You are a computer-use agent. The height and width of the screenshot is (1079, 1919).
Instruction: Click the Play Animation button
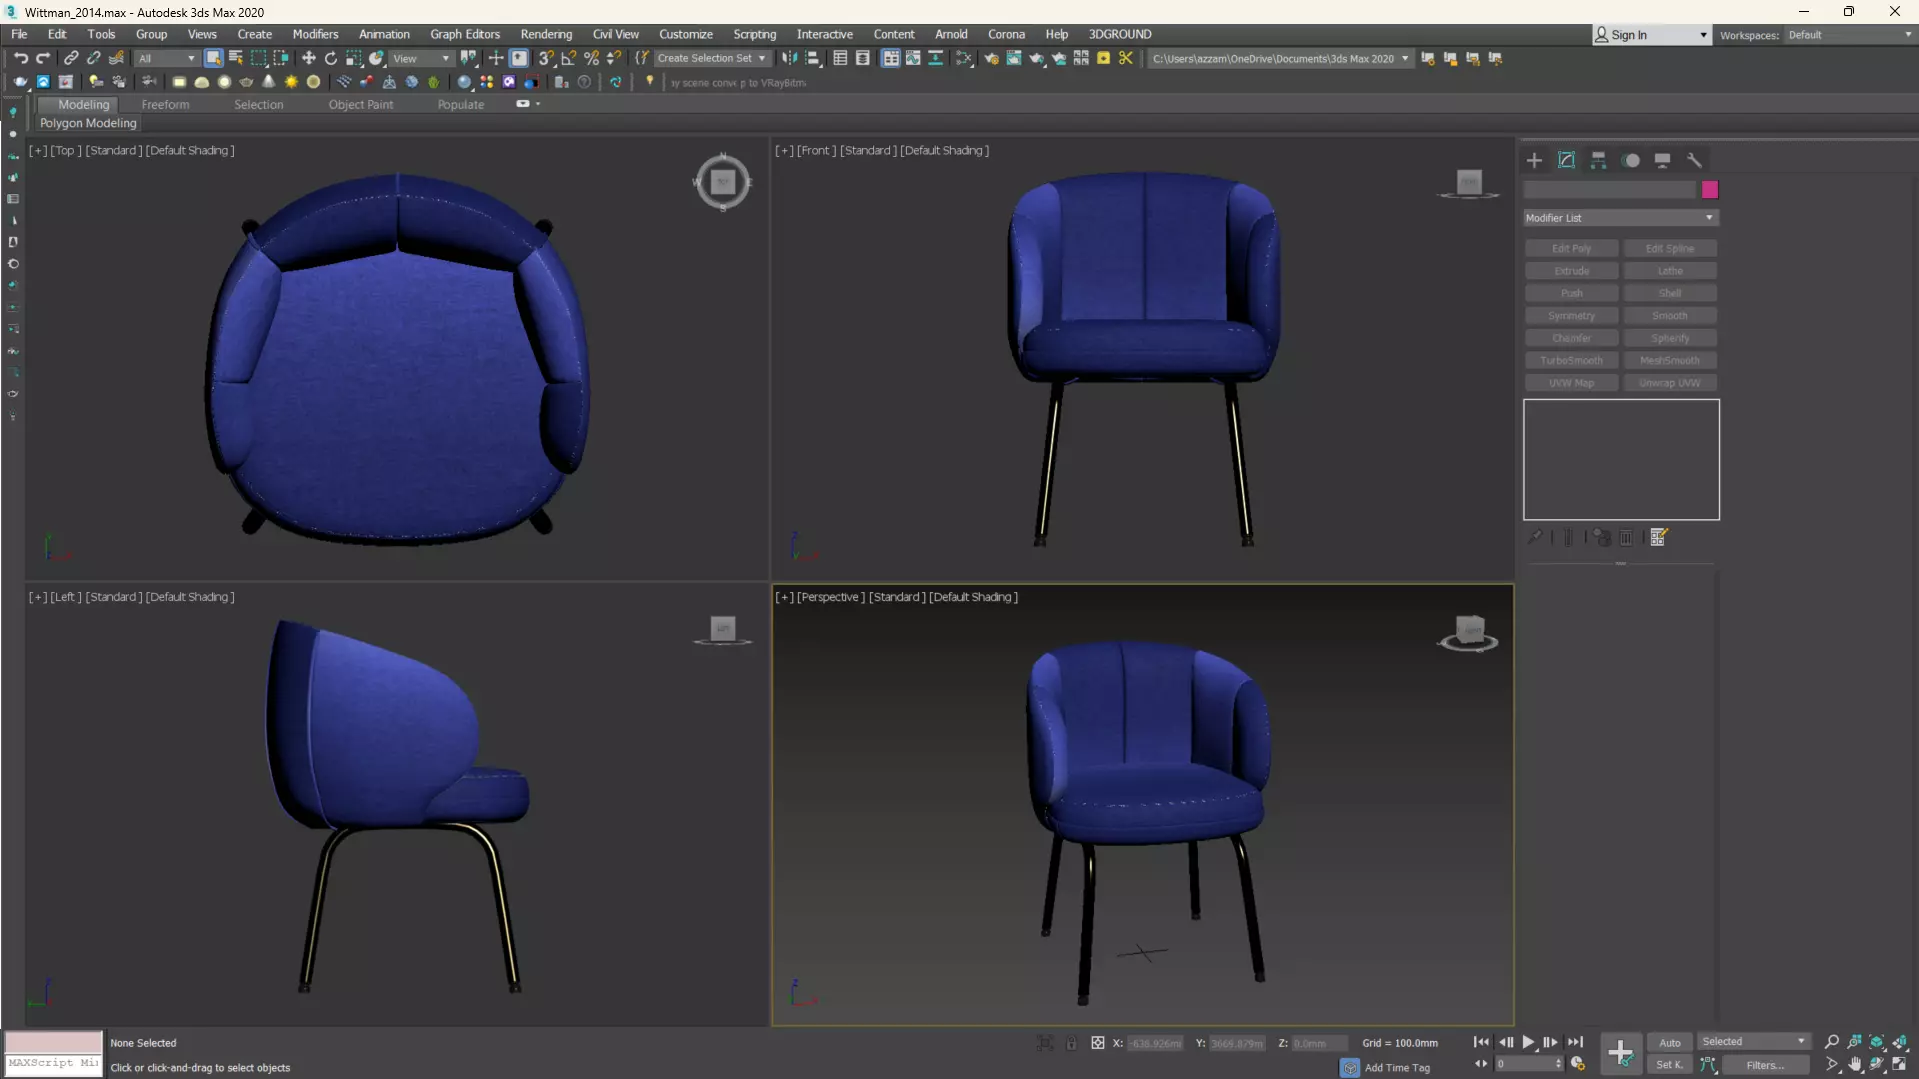tap(1528, 1042)
